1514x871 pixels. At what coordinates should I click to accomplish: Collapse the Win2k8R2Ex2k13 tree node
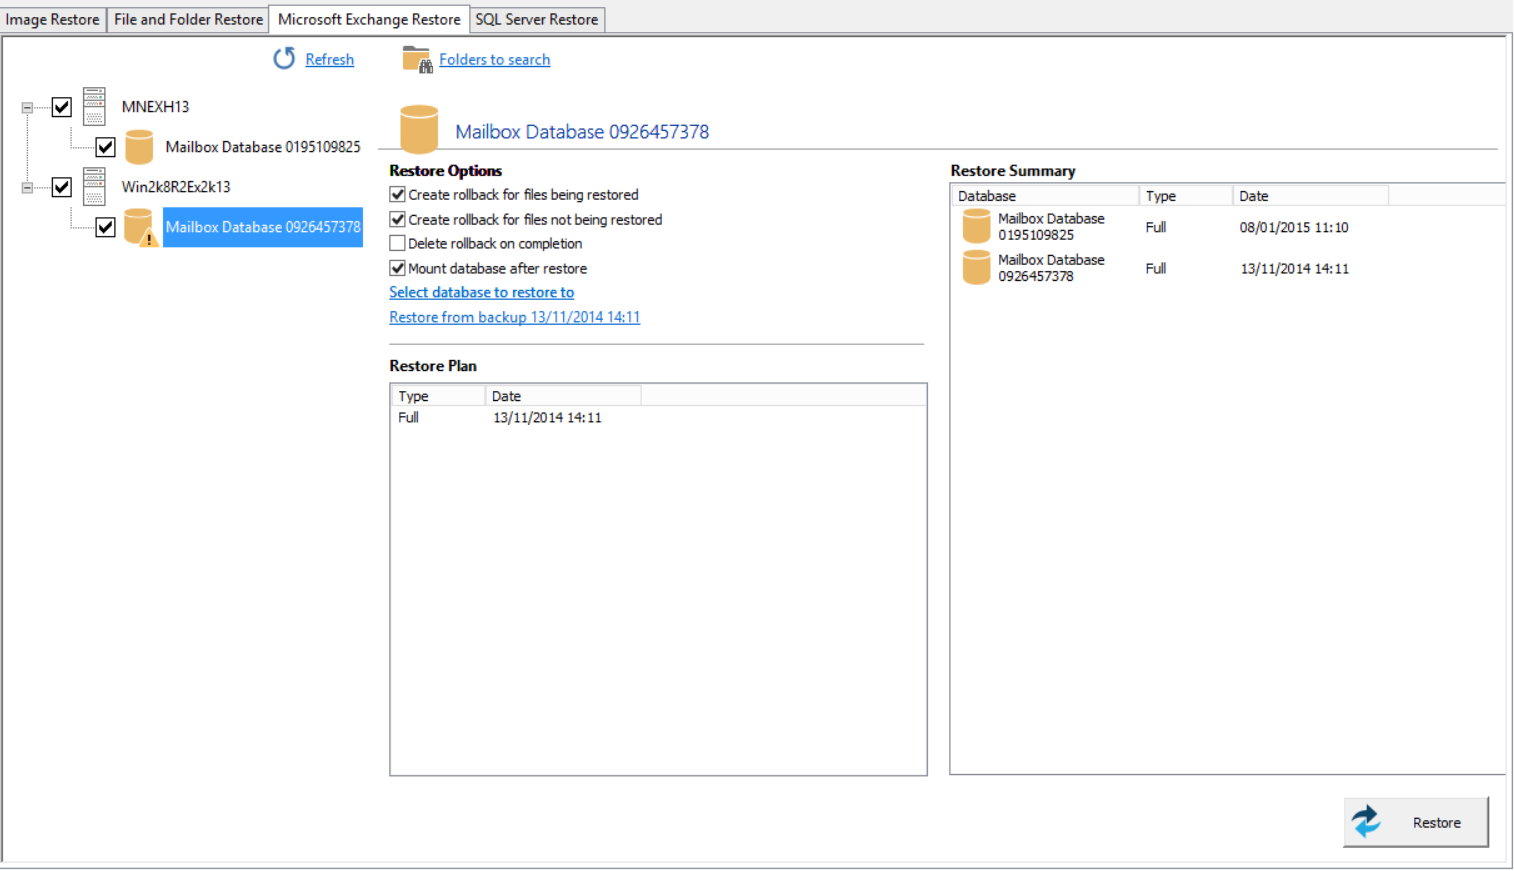[28, 187]
